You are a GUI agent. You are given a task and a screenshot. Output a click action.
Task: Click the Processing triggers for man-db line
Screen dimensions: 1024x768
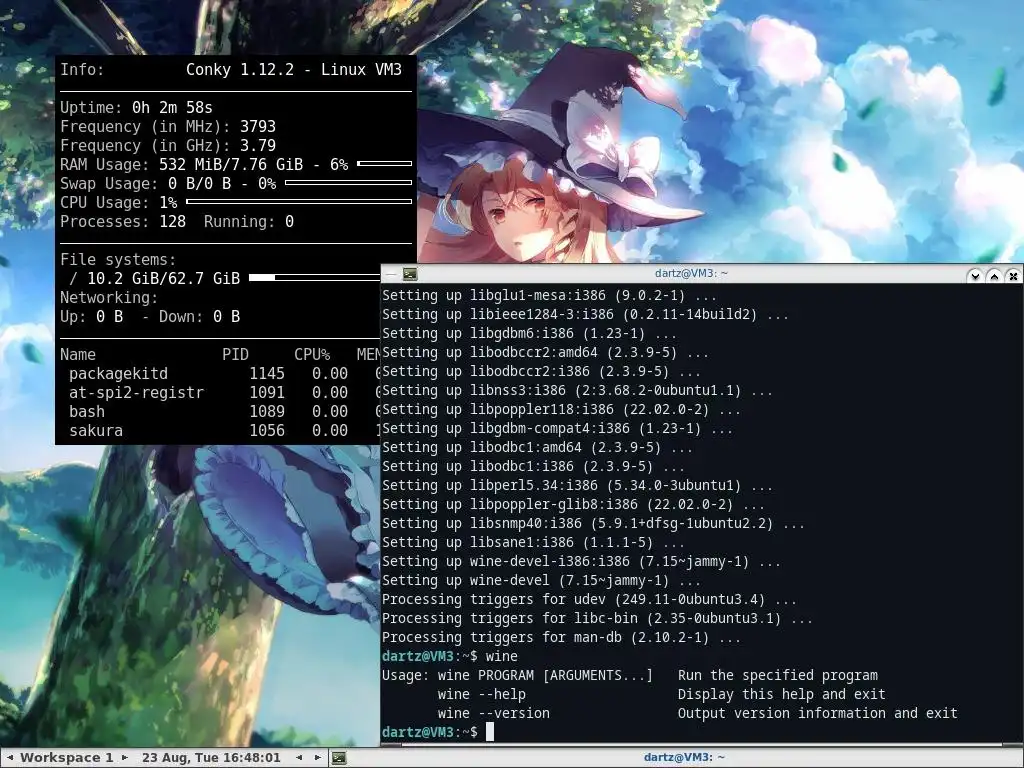[x=561, y=636]
